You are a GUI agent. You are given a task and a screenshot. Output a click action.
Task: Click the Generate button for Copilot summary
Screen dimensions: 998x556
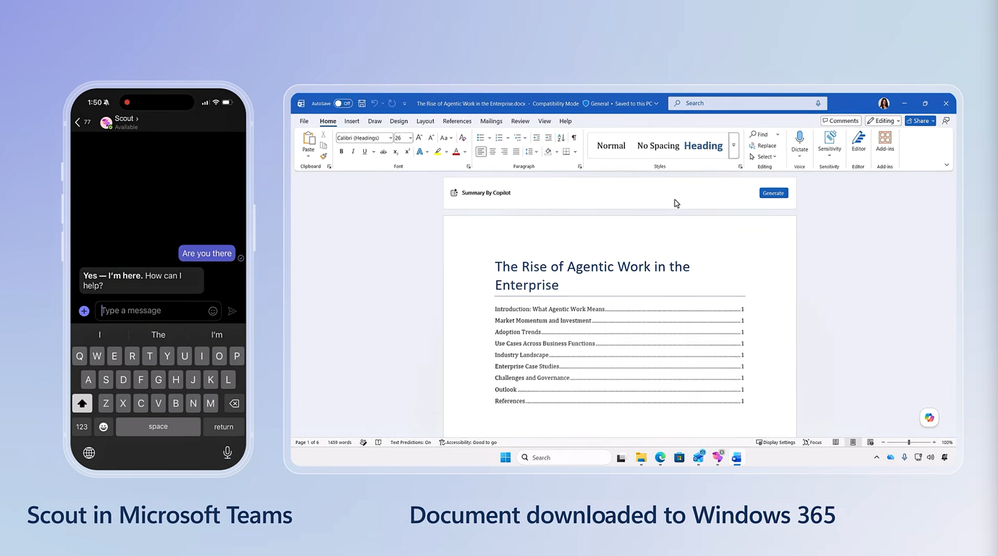coord(773,193)
